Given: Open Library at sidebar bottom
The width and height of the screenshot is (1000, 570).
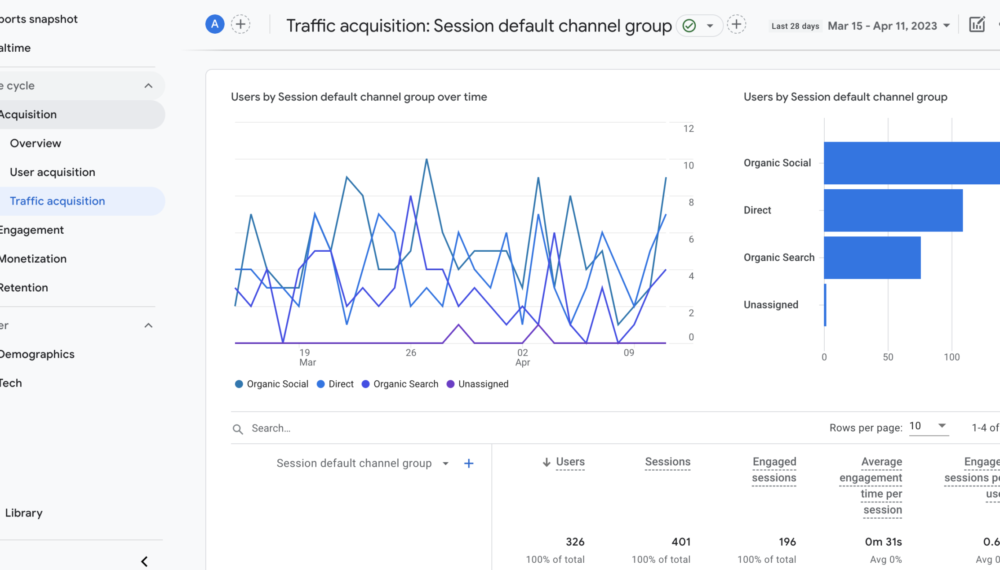Looking at the screenshot, I should [x=24, y=513].
